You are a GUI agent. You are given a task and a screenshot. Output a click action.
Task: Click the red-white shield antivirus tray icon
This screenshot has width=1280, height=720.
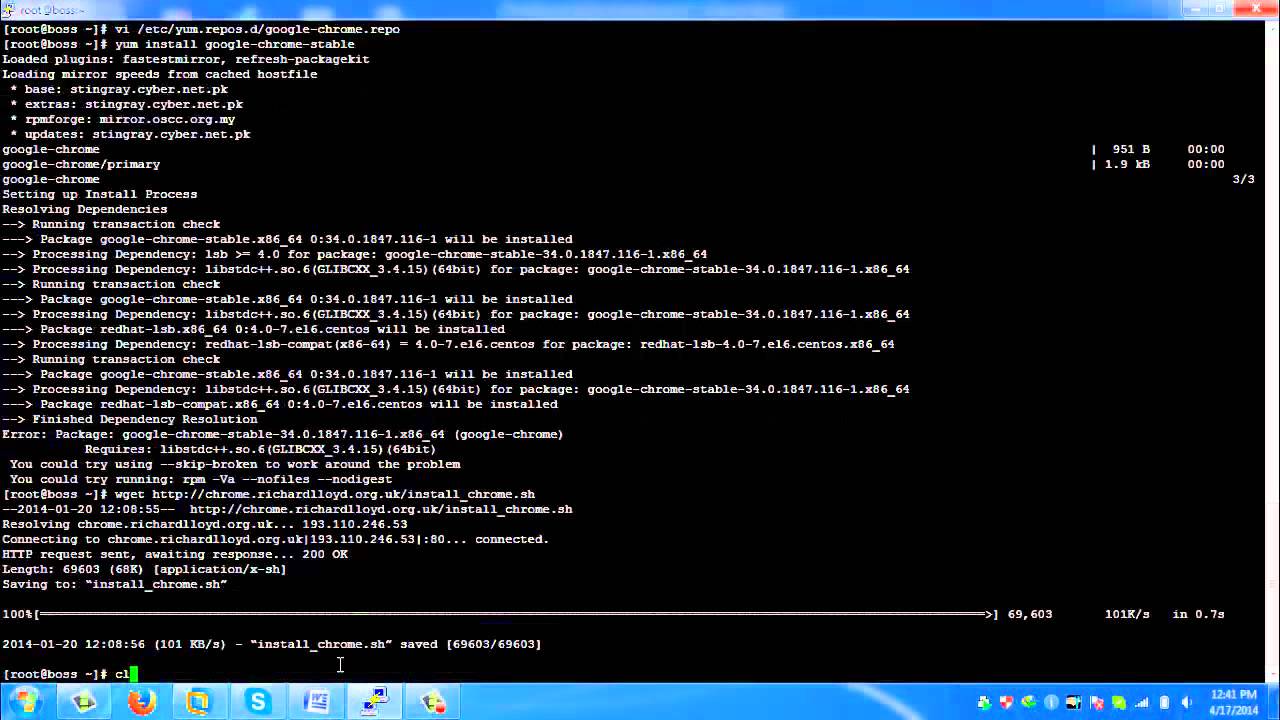click(x=1006, y=702)
